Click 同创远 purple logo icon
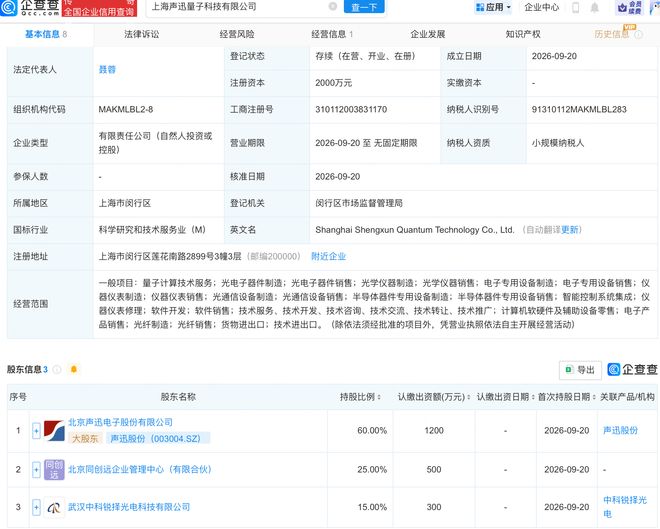The height and width of the screenshot is (529, 660). (x=54, y=470)
